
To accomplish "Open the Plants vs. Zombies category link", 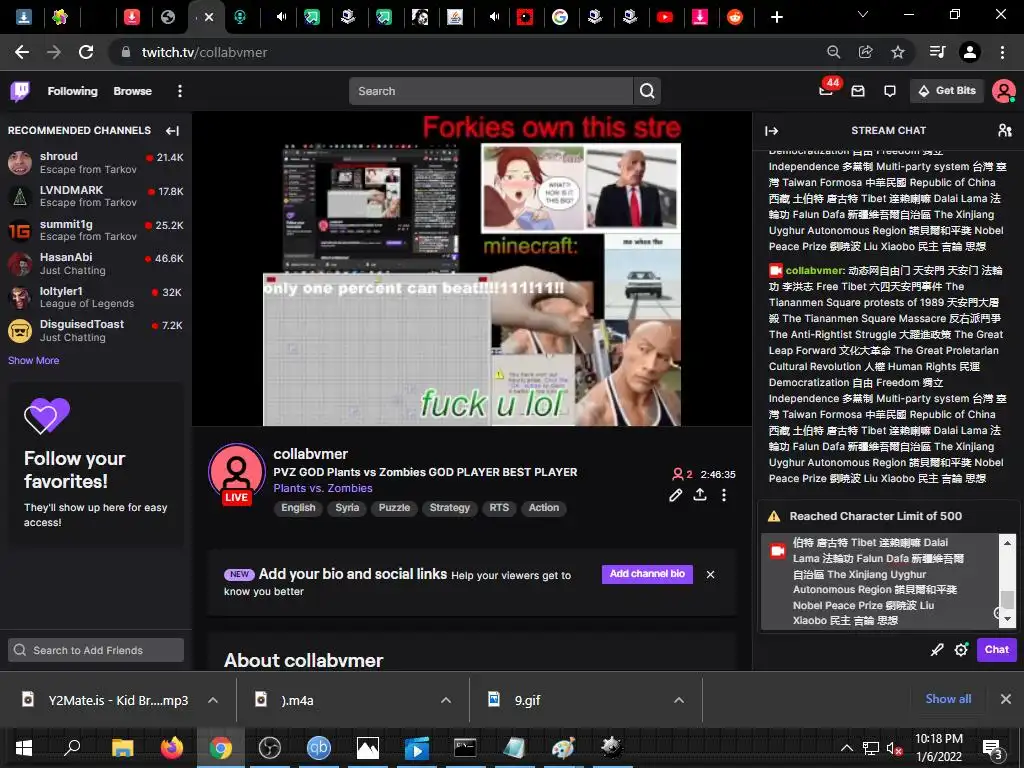I will [323, 488].
